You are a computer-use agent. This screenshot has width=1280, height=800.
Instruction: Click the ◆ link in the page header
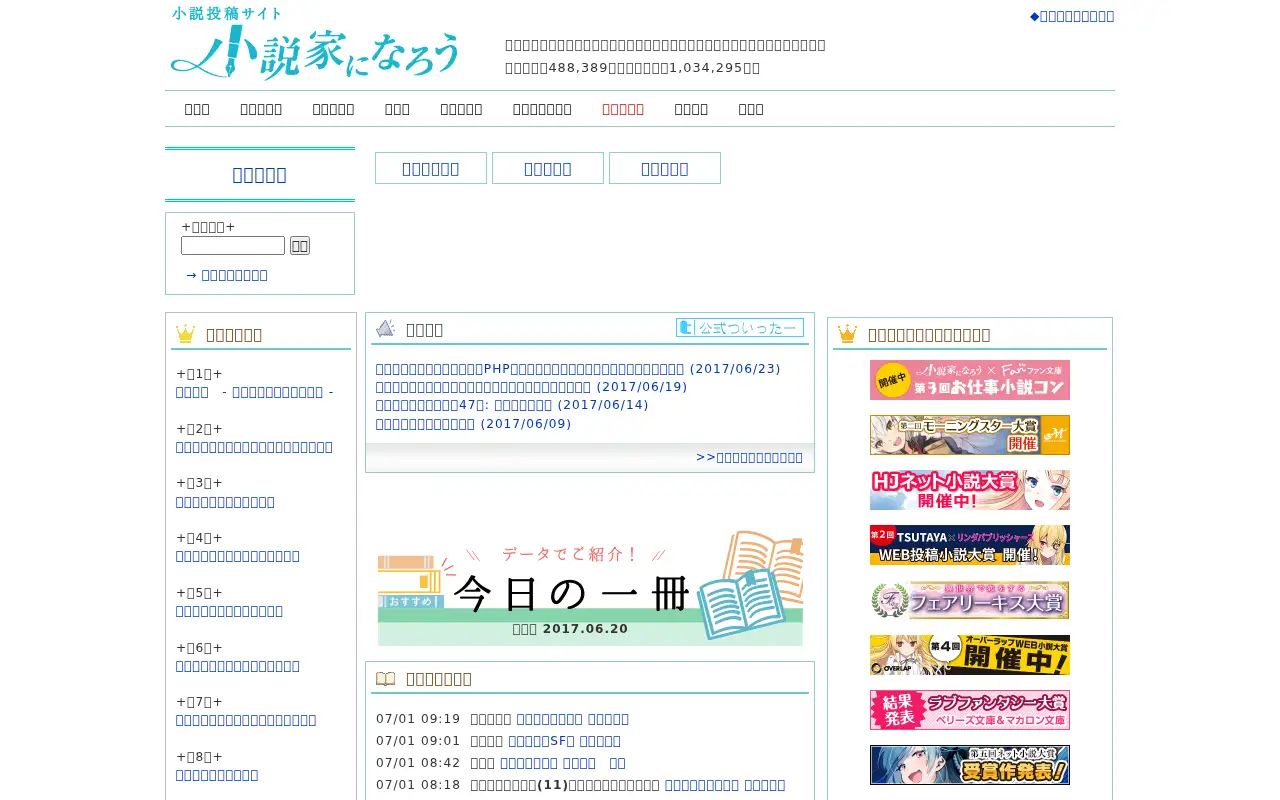pos(1072,16)
